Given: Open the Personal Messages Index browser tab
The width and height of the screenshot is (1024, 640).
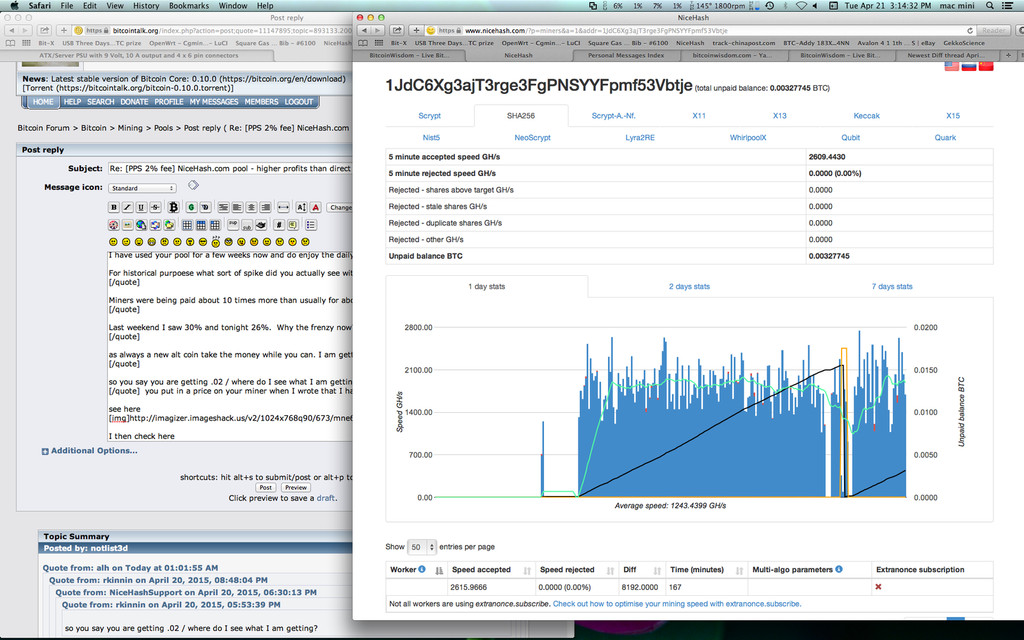Looking at the screenshot, I should 626,56.
